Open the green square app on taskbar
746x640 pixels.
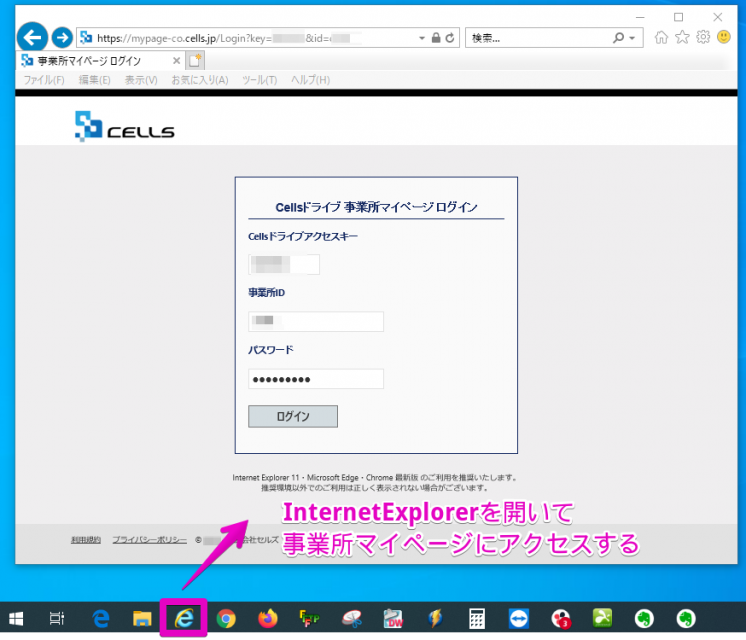coord(602,618)
